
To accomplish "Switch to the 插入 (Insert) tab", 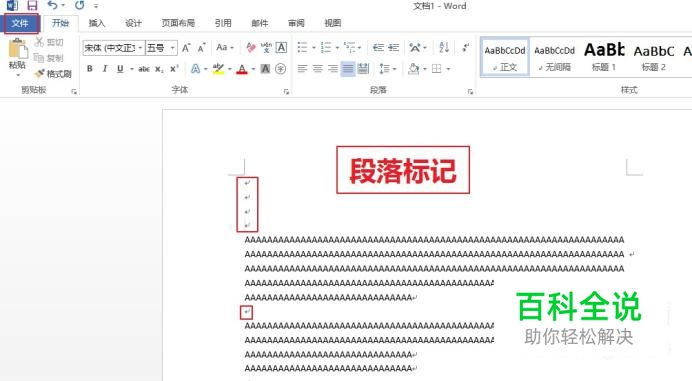I will (97, 23).
